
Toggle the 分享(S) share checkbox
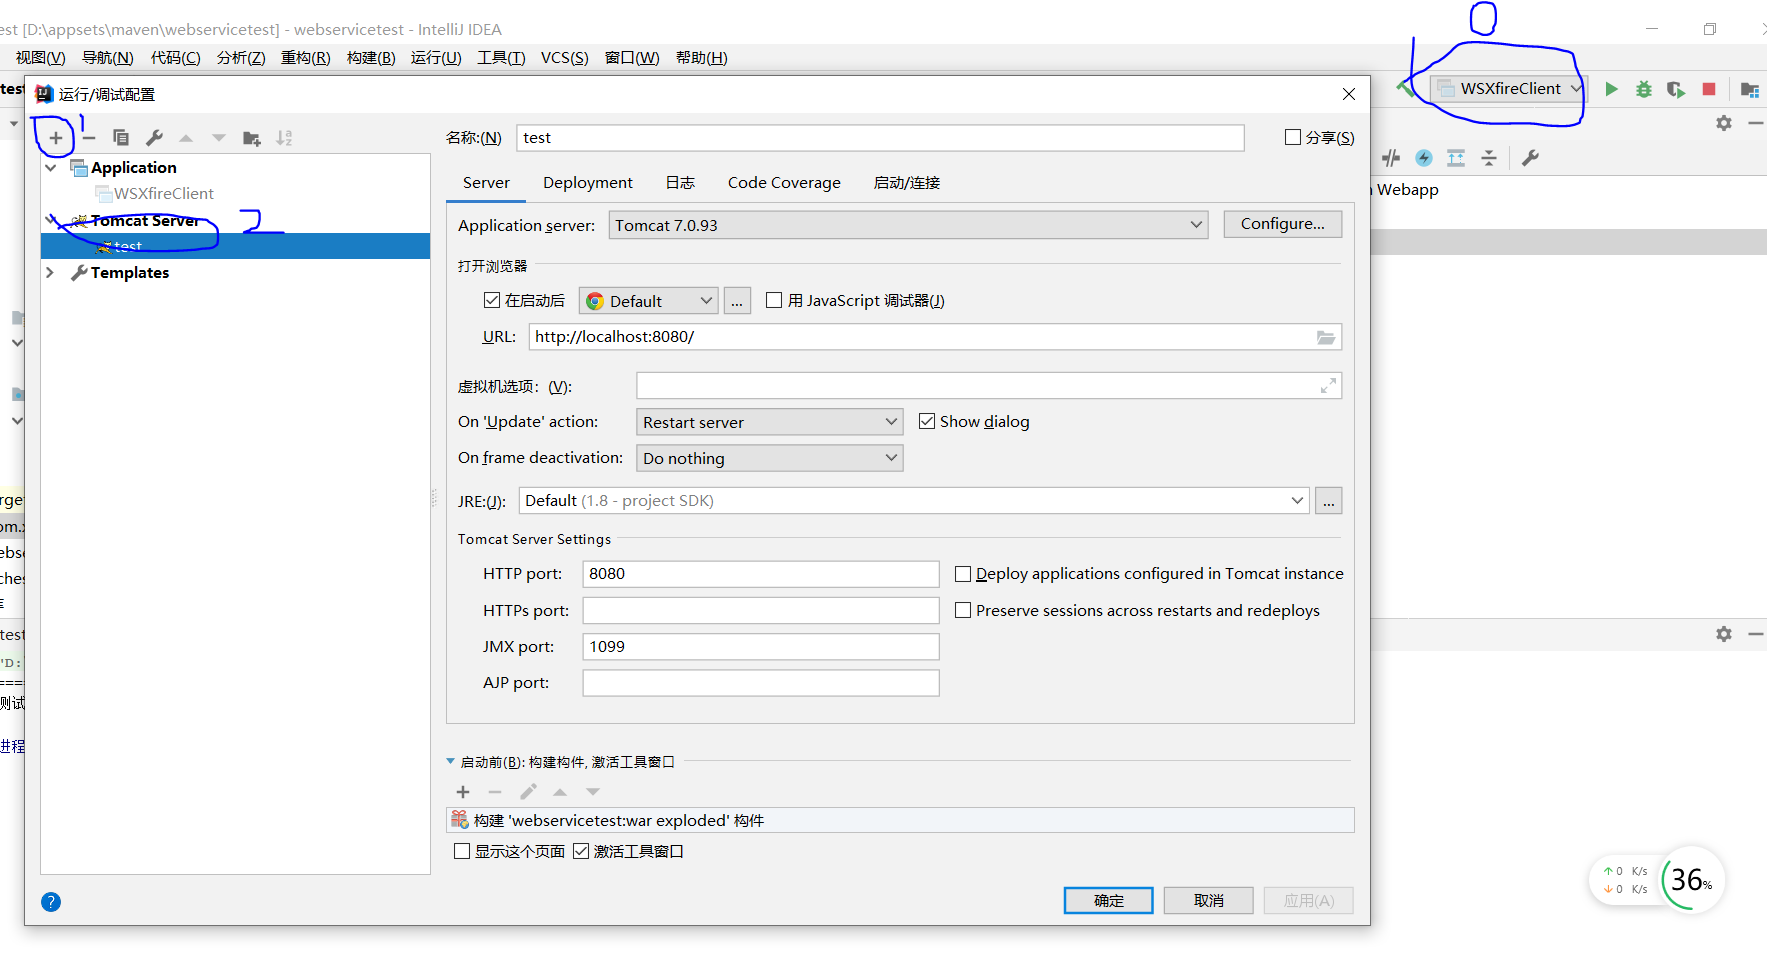coord(1293,137)
